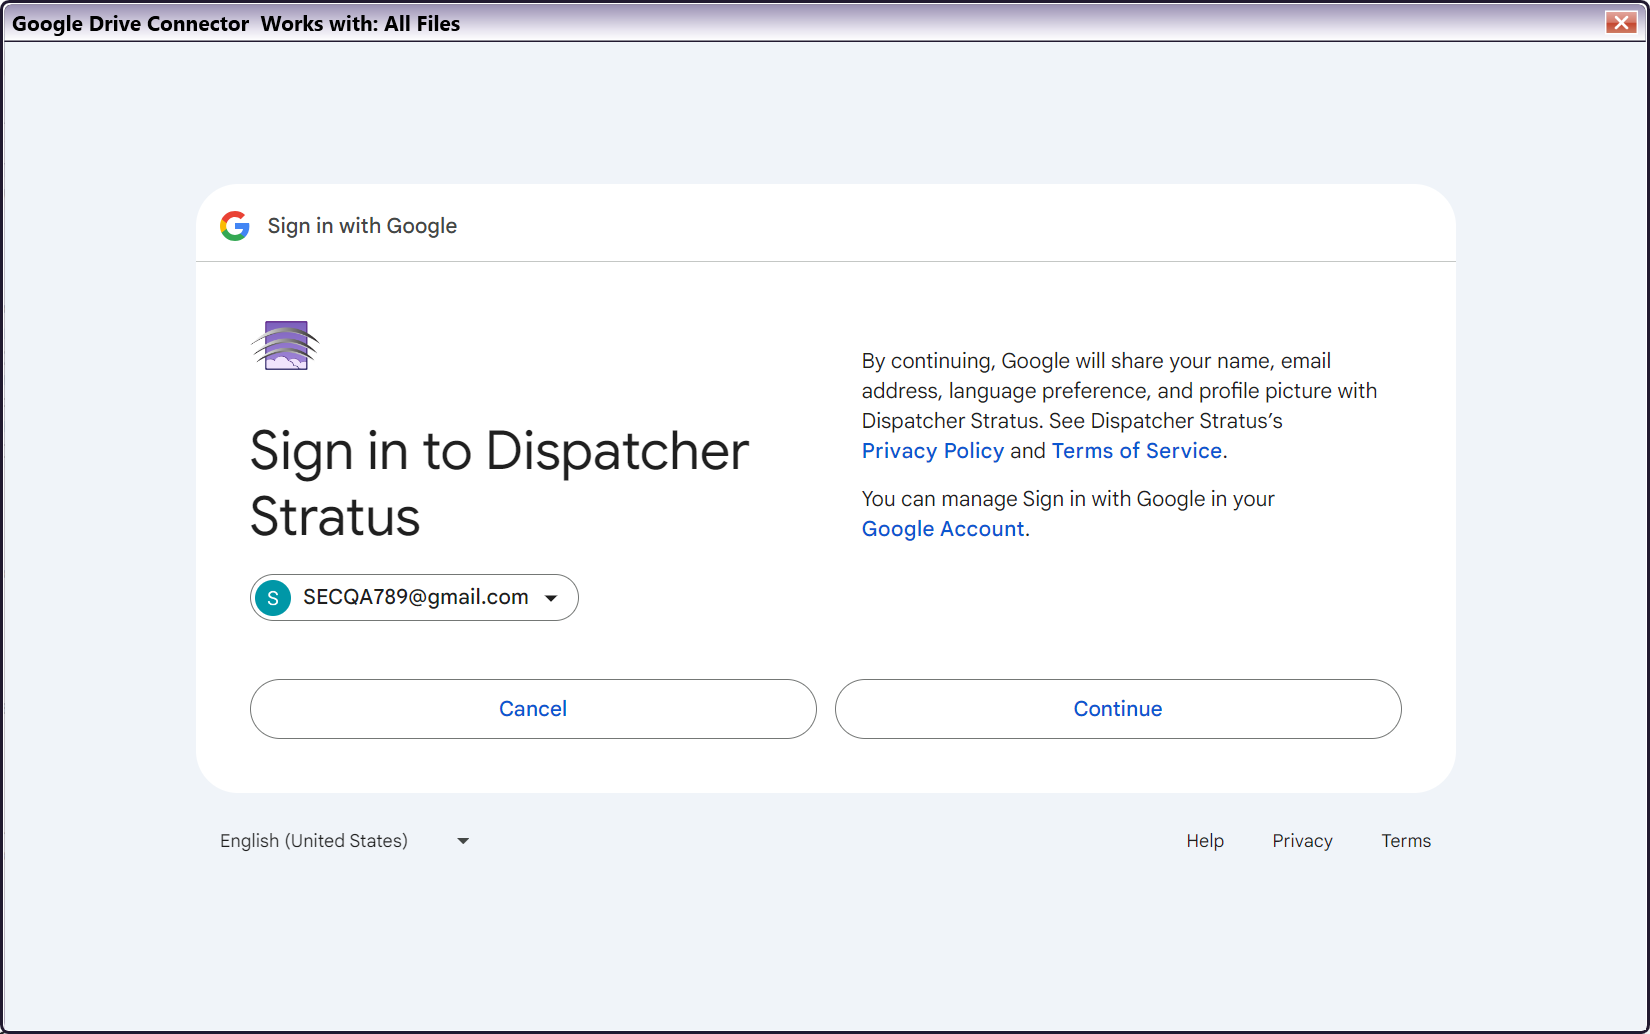Open the Google Account link
Screen dimensions: 1650x1034
pos(943,529)
